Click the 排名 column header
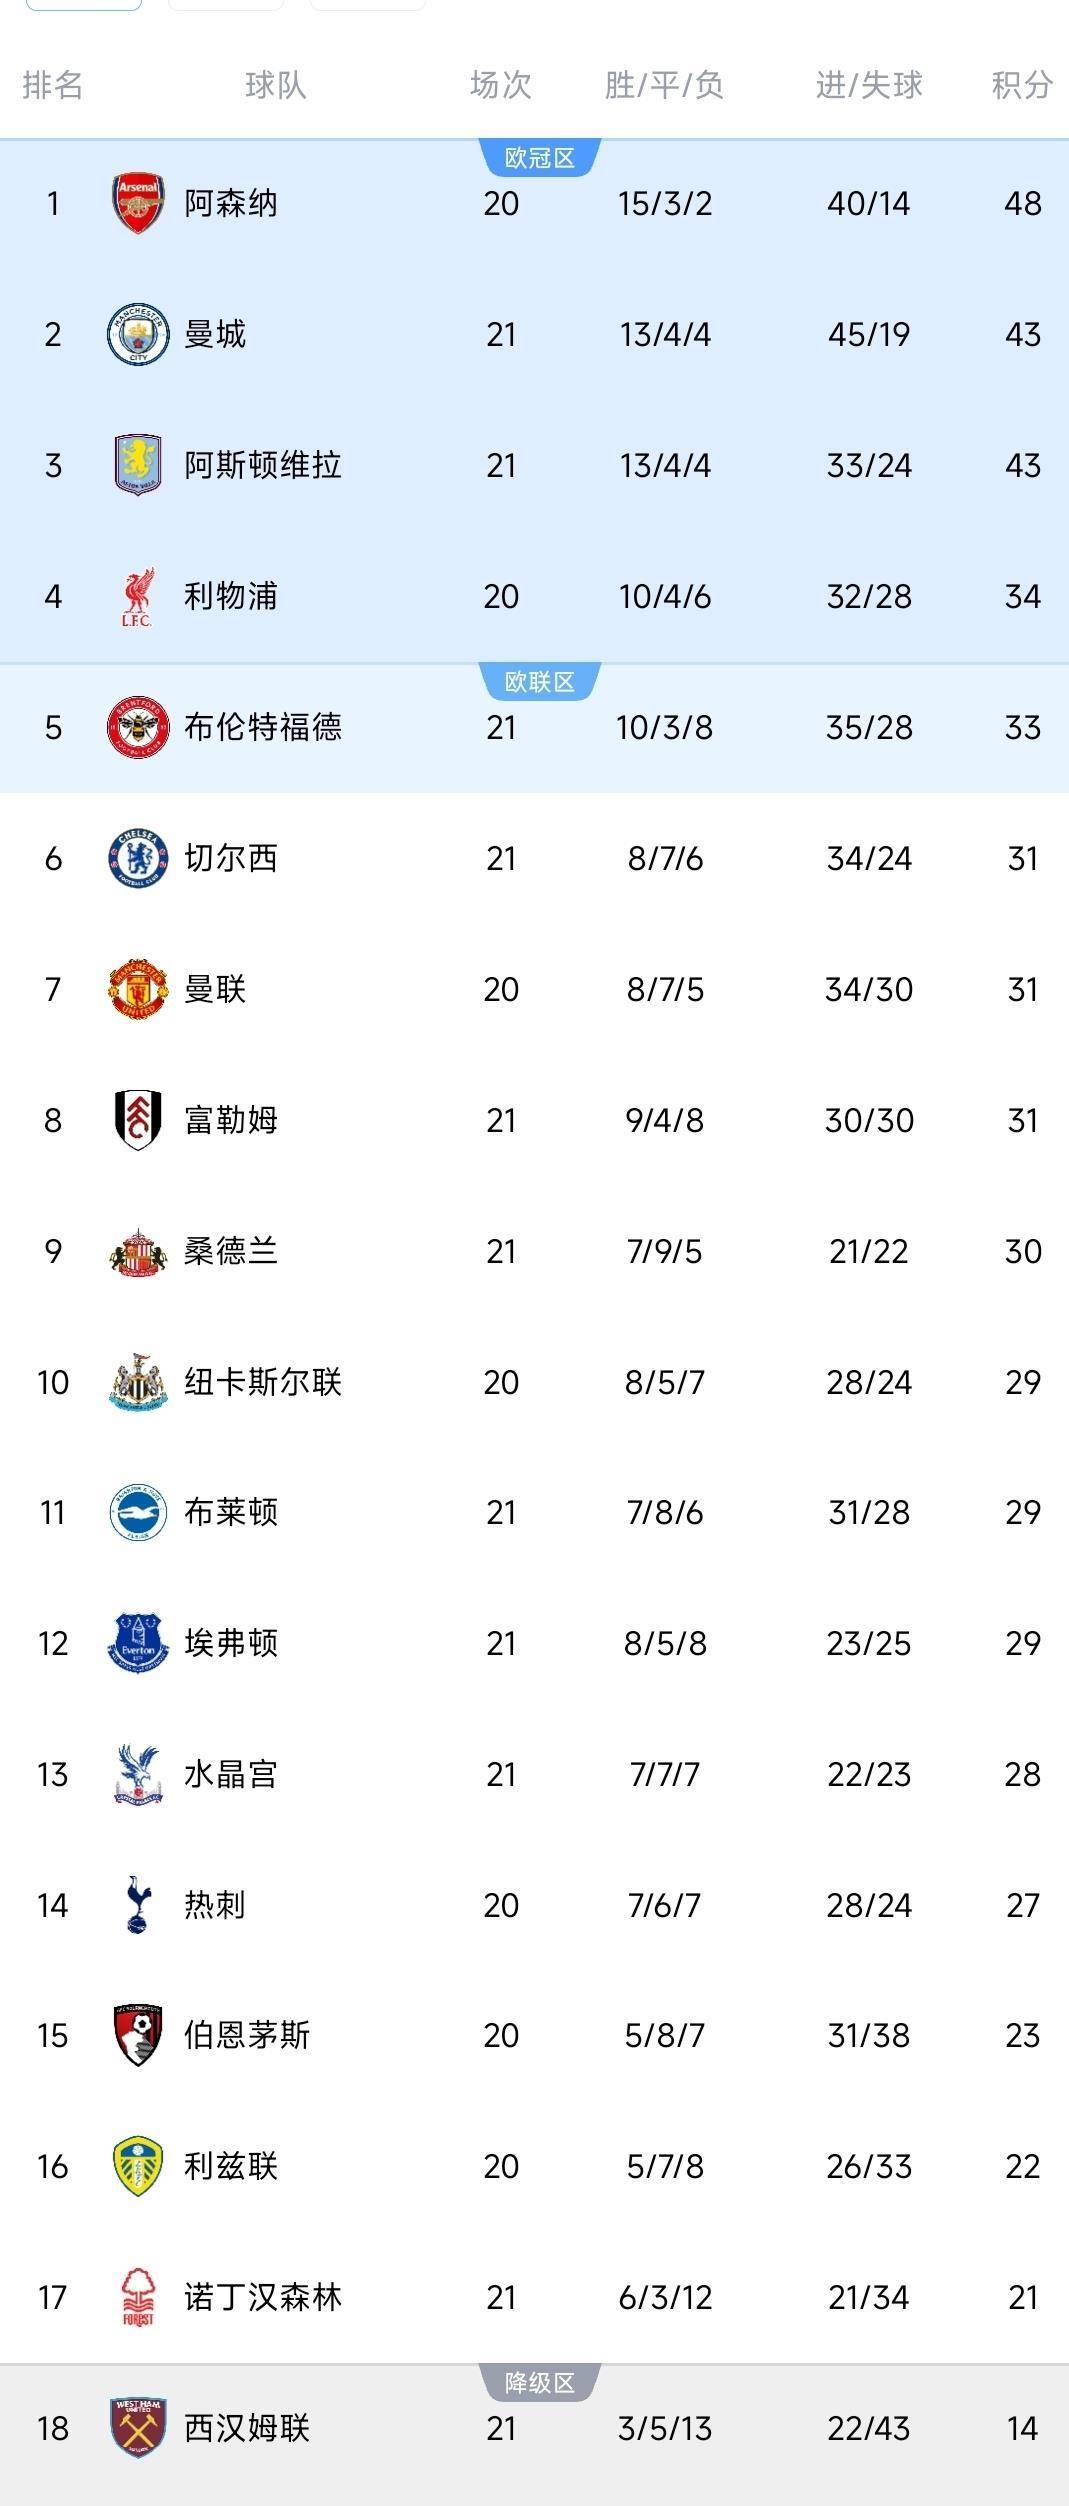 pyautogui.click(x=53, y=86)
